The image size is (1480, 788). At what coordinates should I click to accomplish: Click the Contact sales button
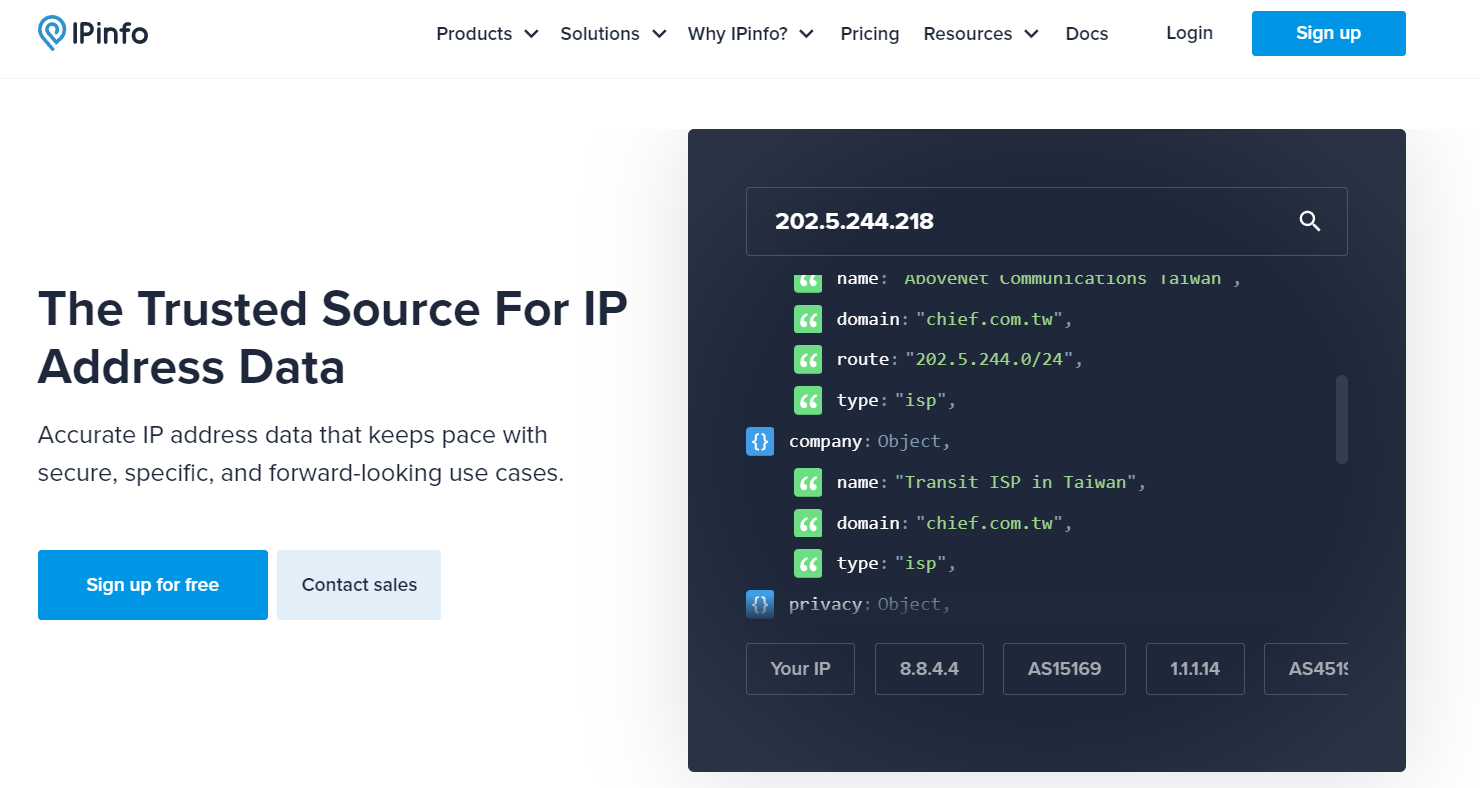tap(358, 584)
